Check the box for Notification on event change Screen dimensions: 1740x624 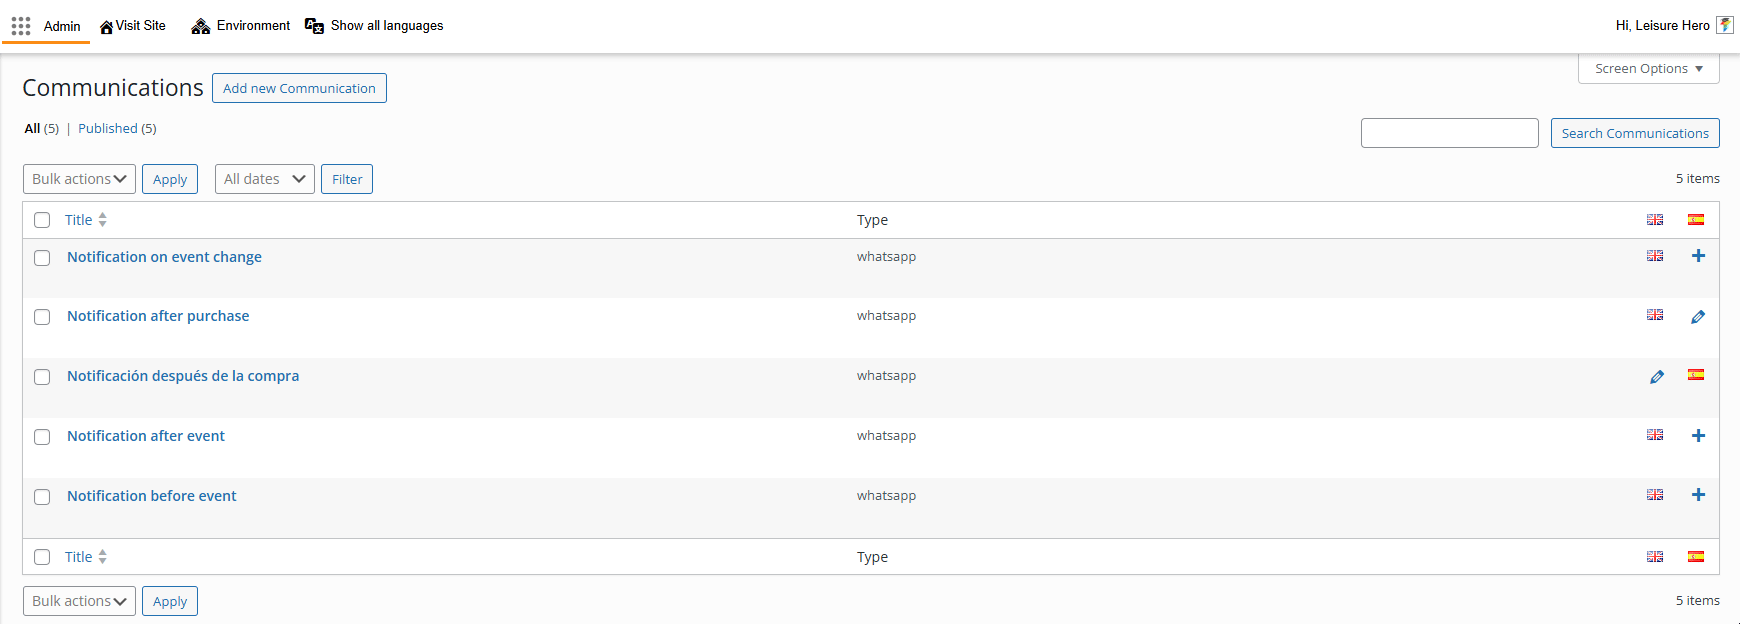pyautogui.click(x=42, y=258)
